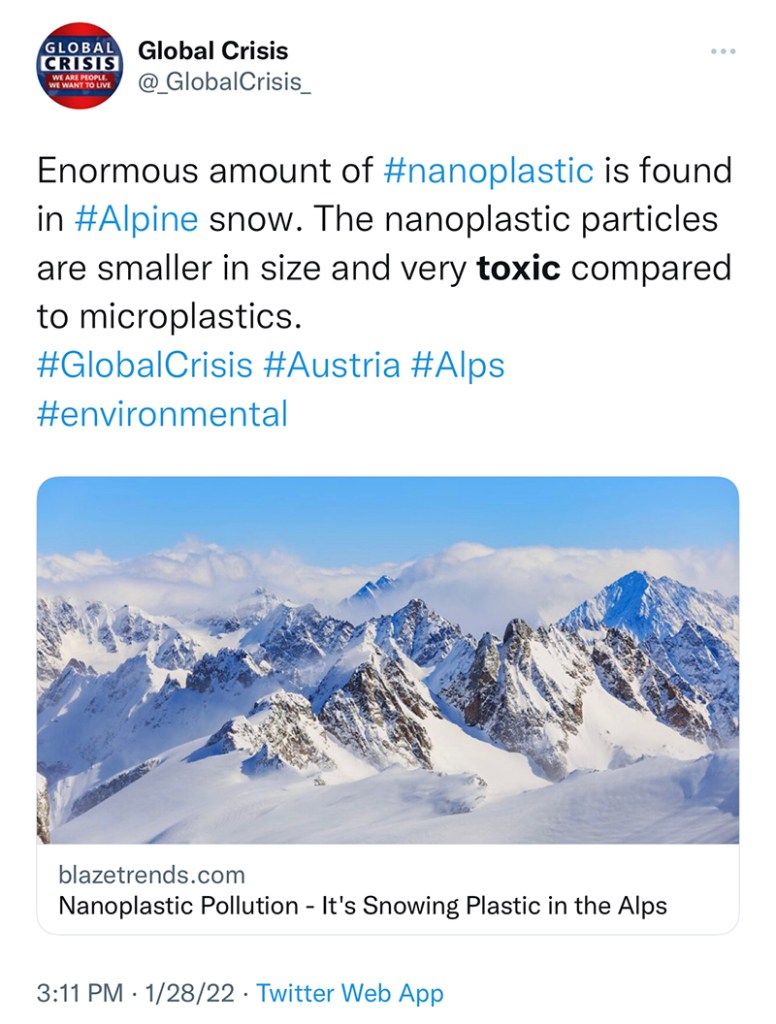Open the @_GlobalCrisis_ handle link

coord(224,82)
